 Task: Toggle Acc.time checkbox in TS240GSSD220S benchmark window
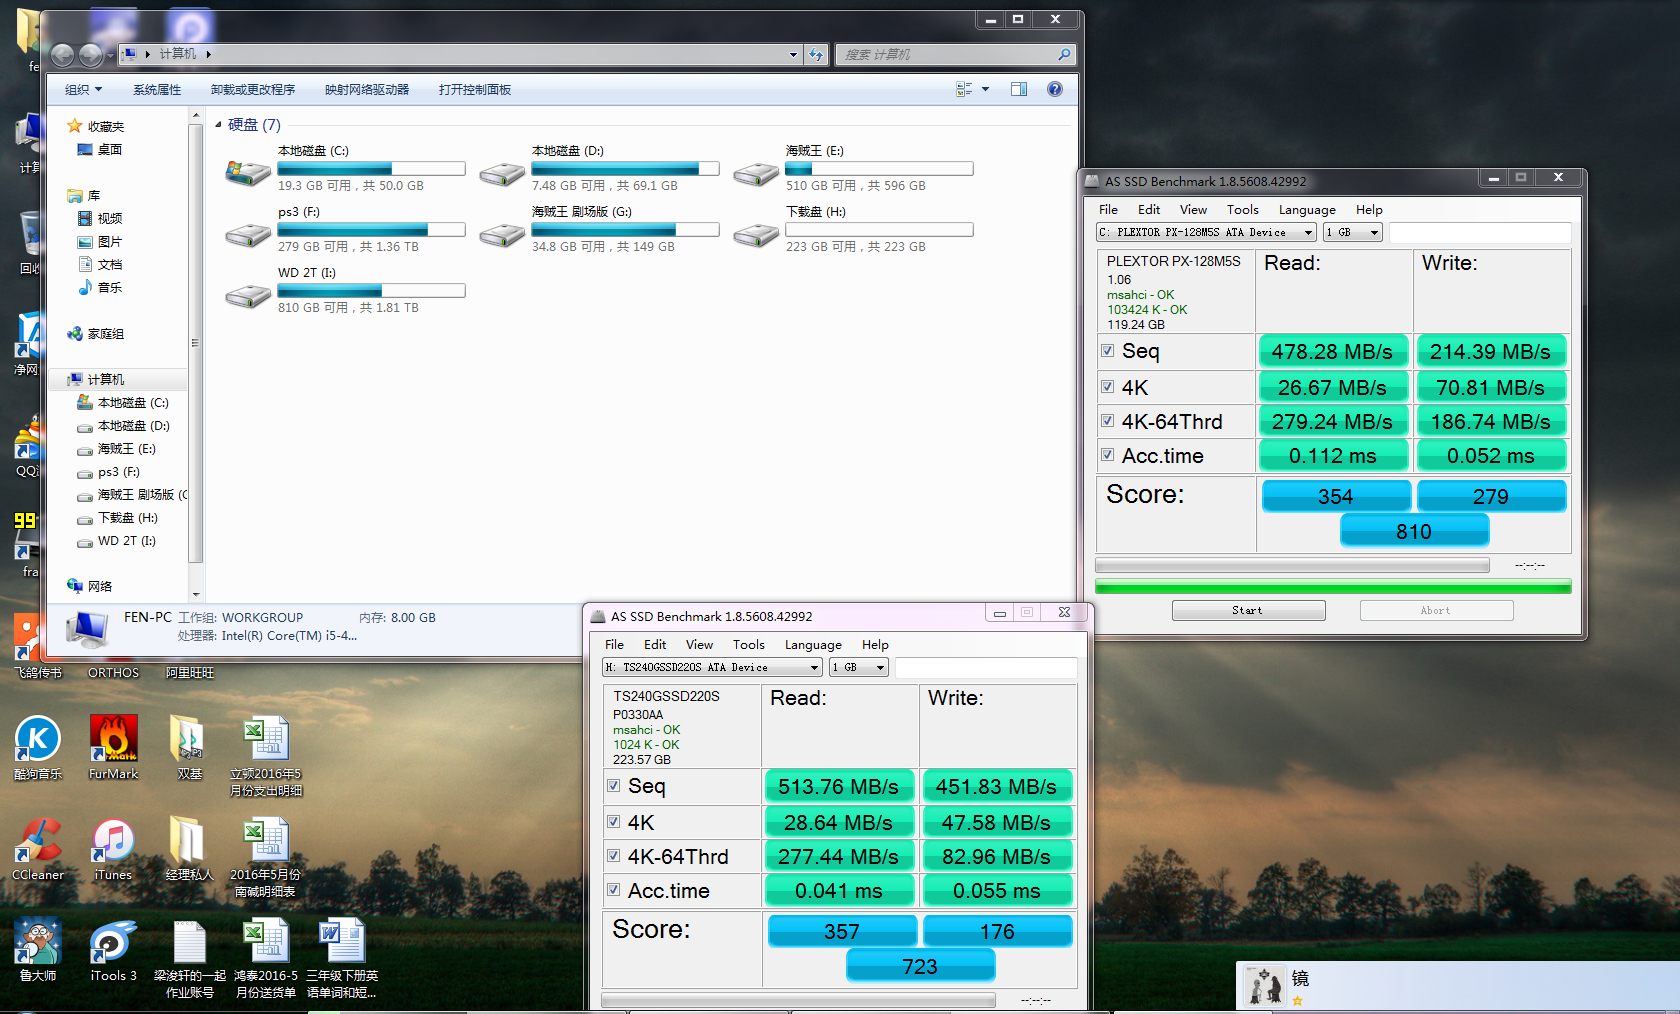coord(613,890)
